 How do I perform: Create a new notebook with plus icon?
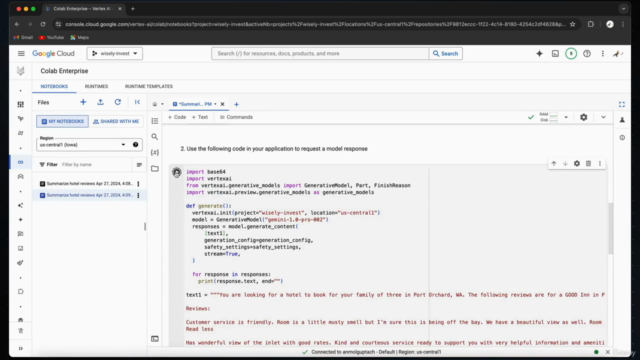[x=83, y=102]
